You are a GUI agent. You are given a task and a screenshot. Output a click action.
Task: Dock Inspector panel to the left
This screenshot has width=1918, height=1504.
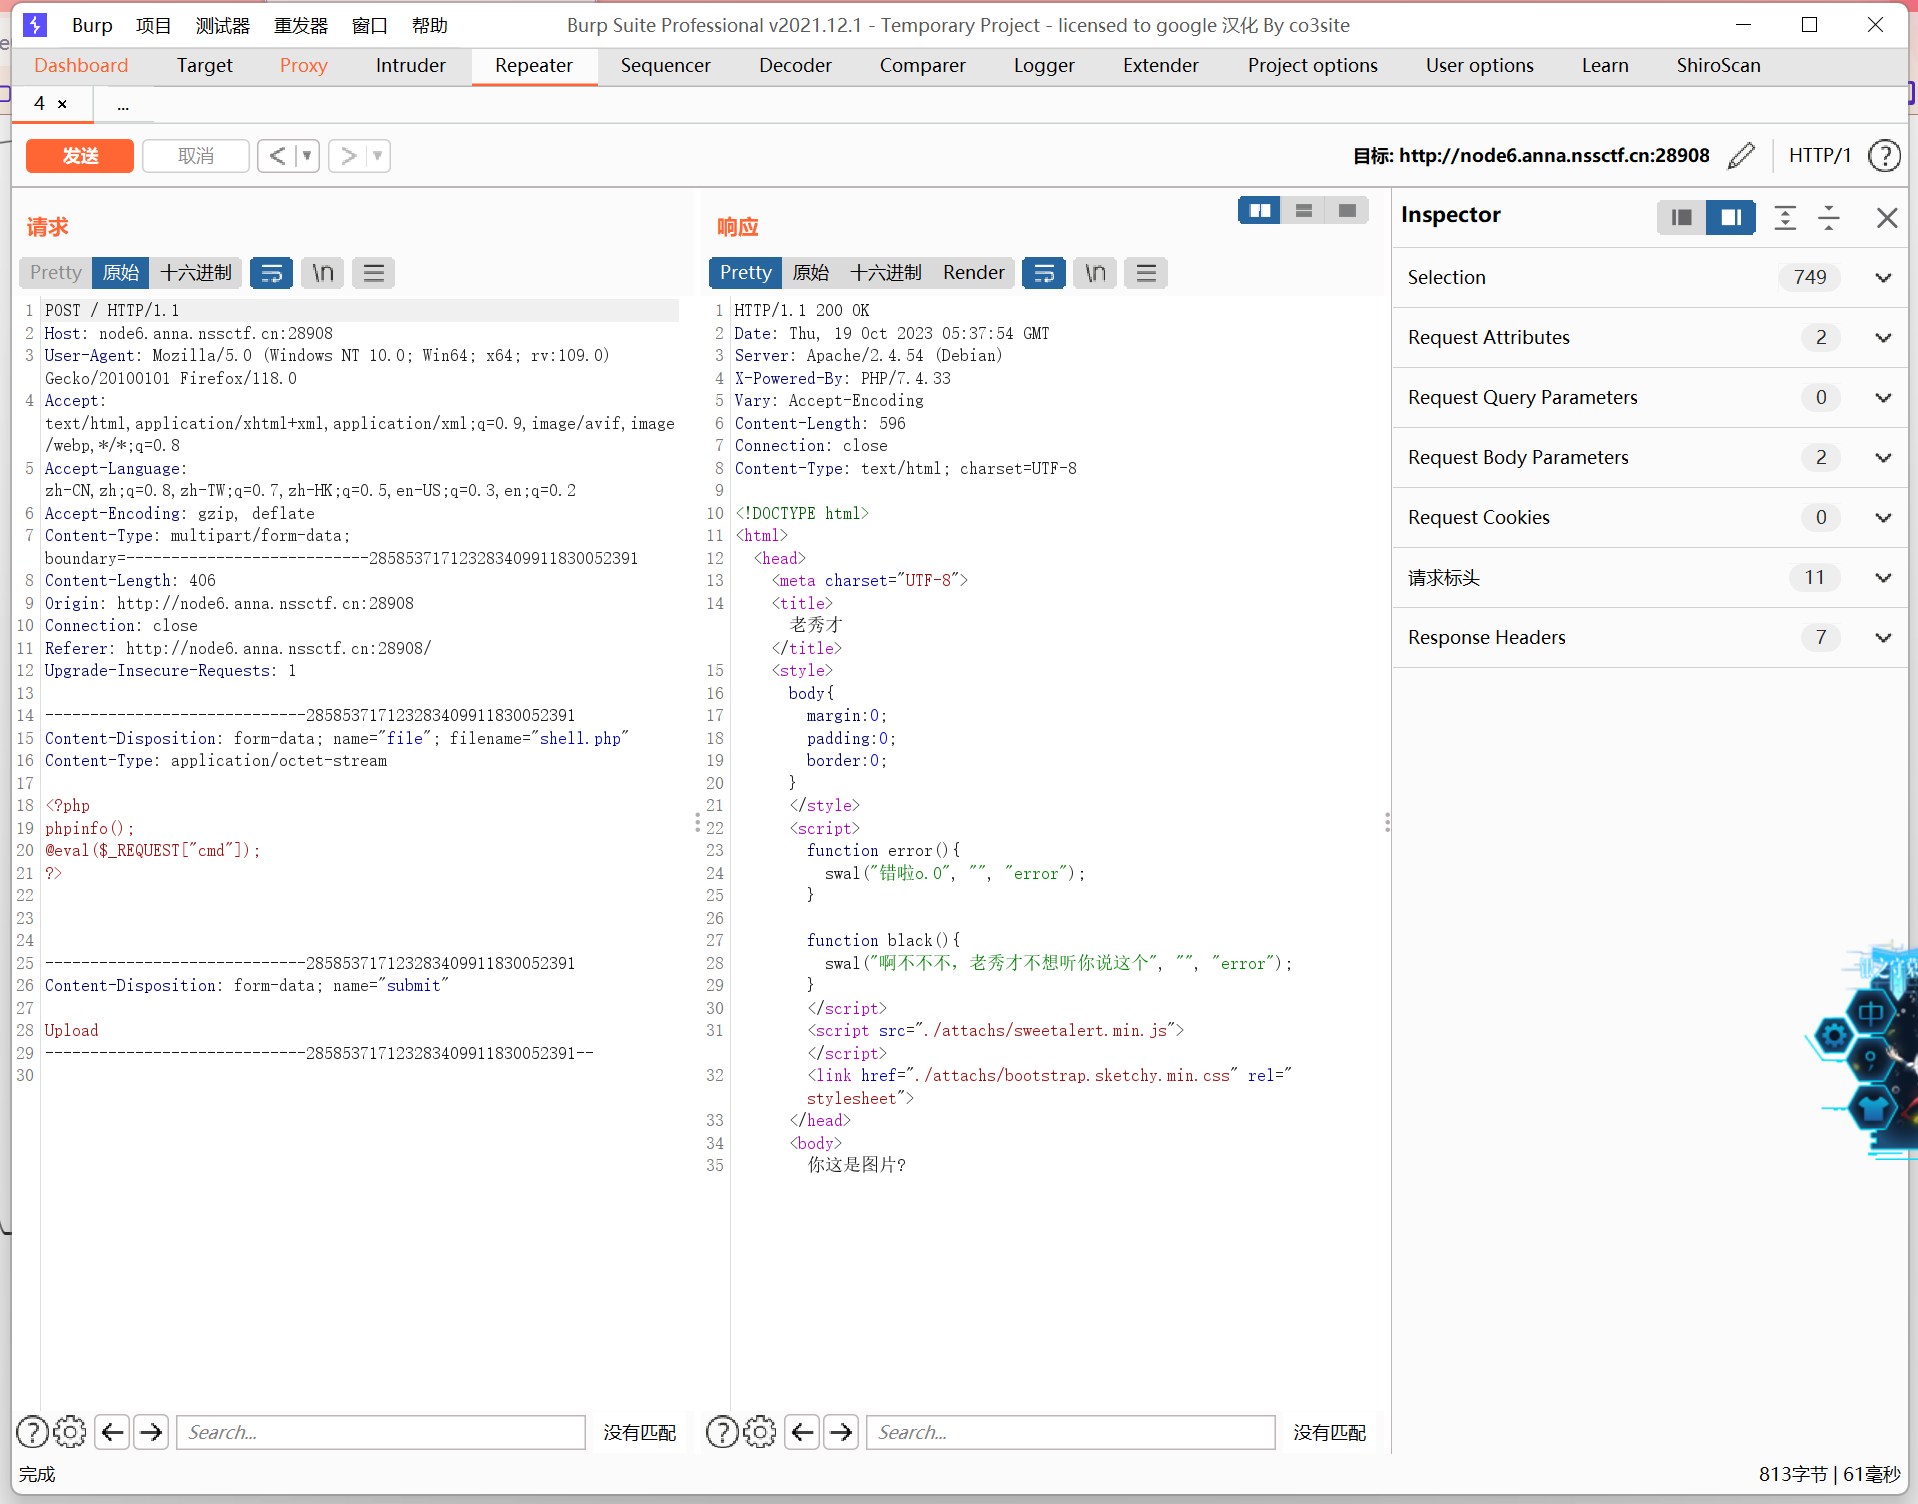[x=1681, y=217]
